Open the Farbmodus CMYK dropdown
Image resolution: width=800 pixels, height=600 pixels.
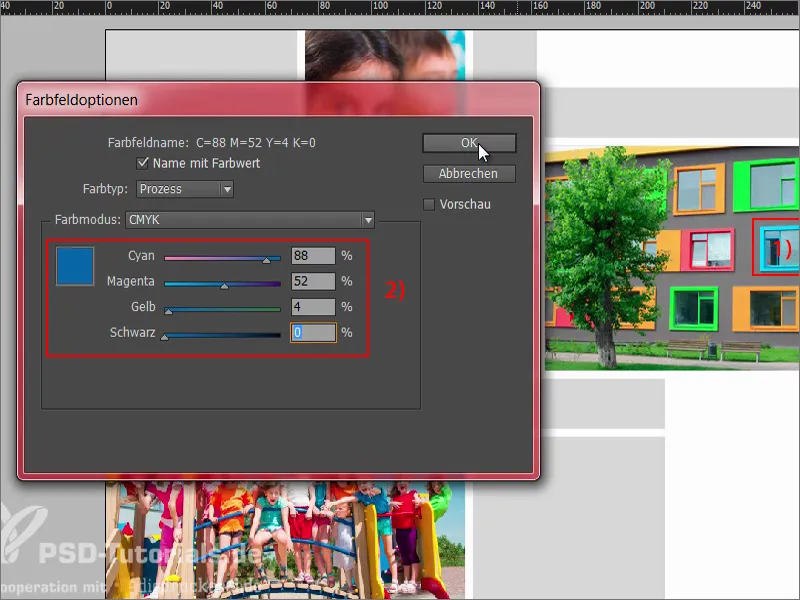[x=250, y=220]
